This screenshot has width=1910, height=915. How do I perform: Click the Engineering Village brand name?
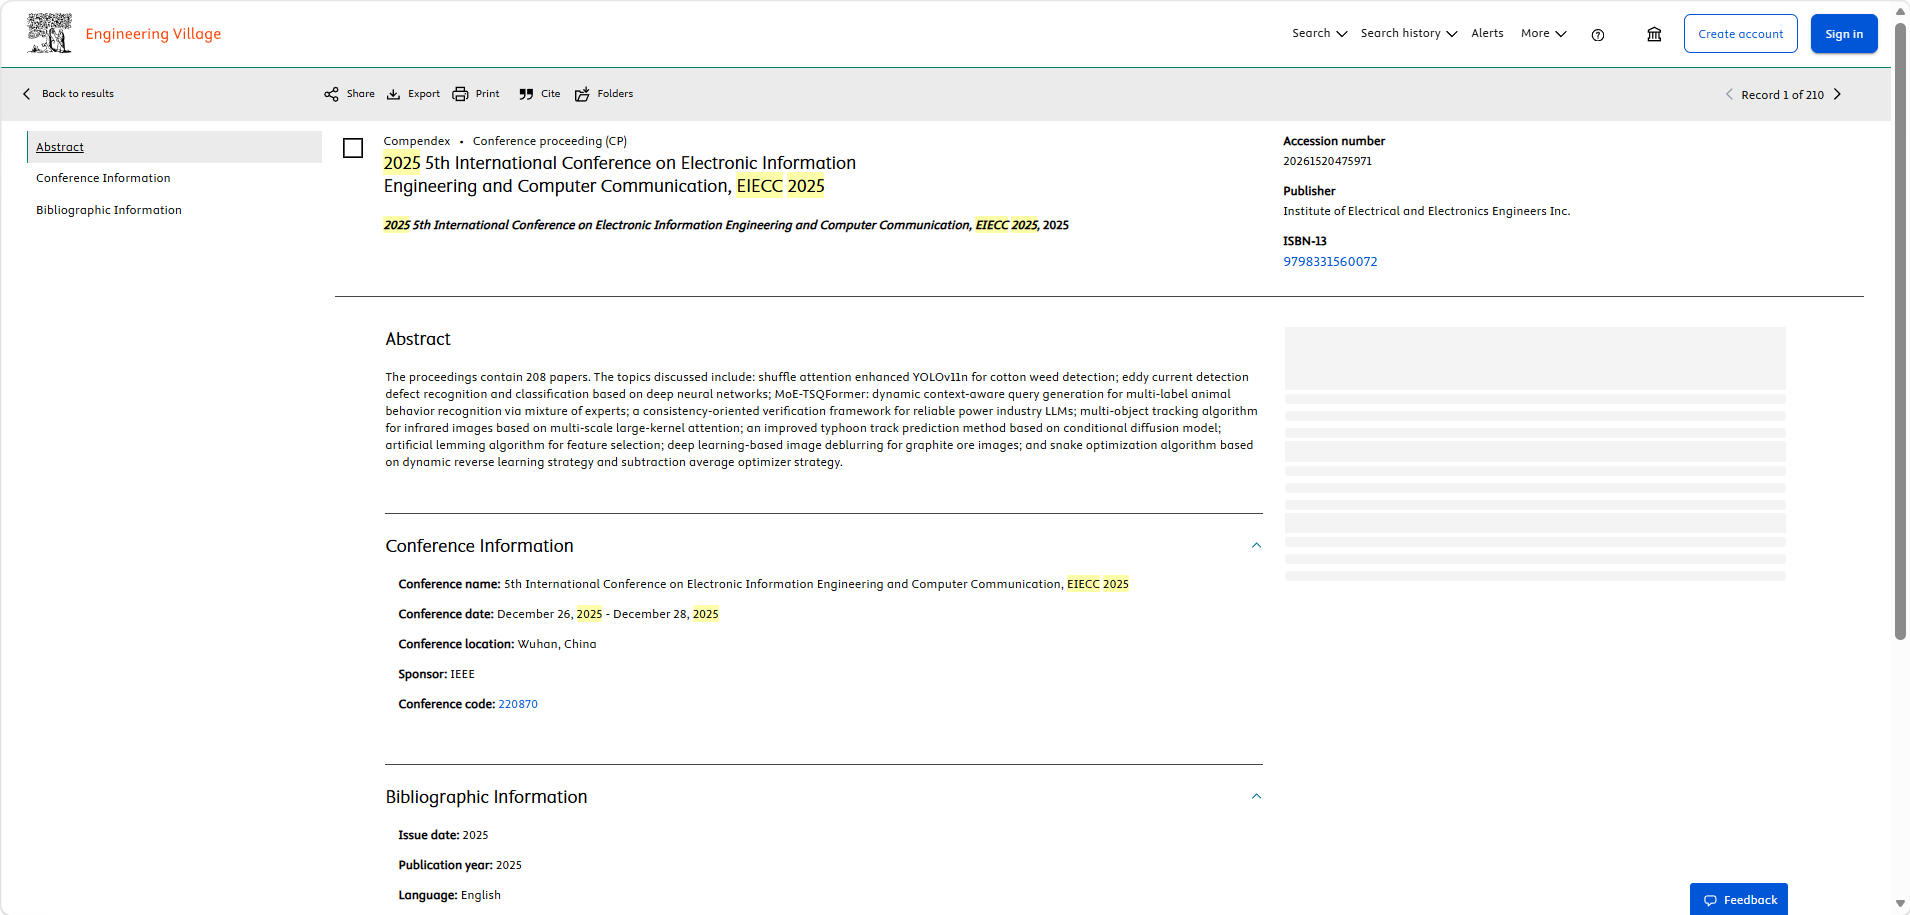153,34
